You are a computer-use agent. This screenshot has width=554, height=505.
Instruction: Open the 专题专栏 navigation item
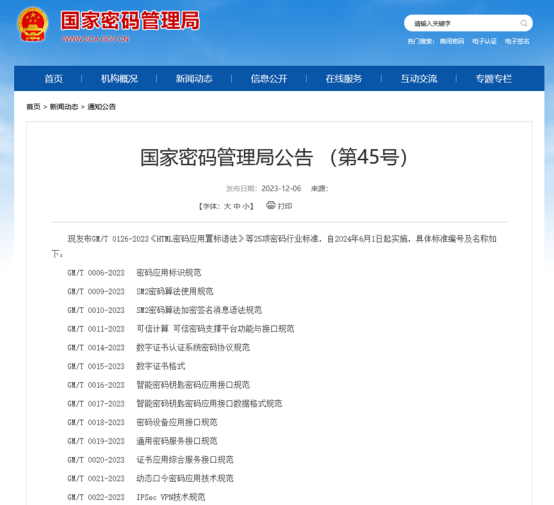(x=494, y=78)
